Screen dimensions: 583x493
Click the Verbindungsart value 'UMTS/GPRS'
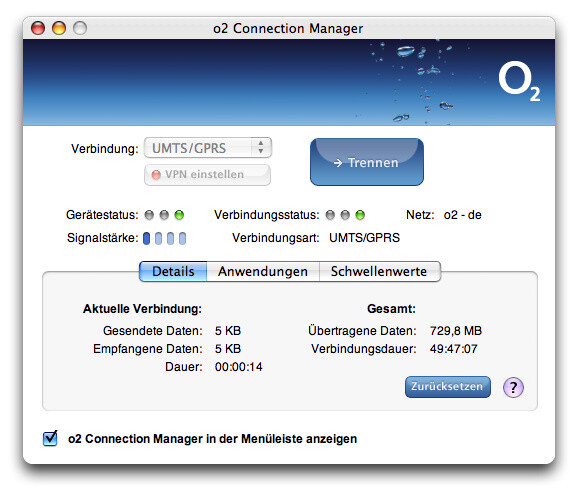(x=364, y=238)
